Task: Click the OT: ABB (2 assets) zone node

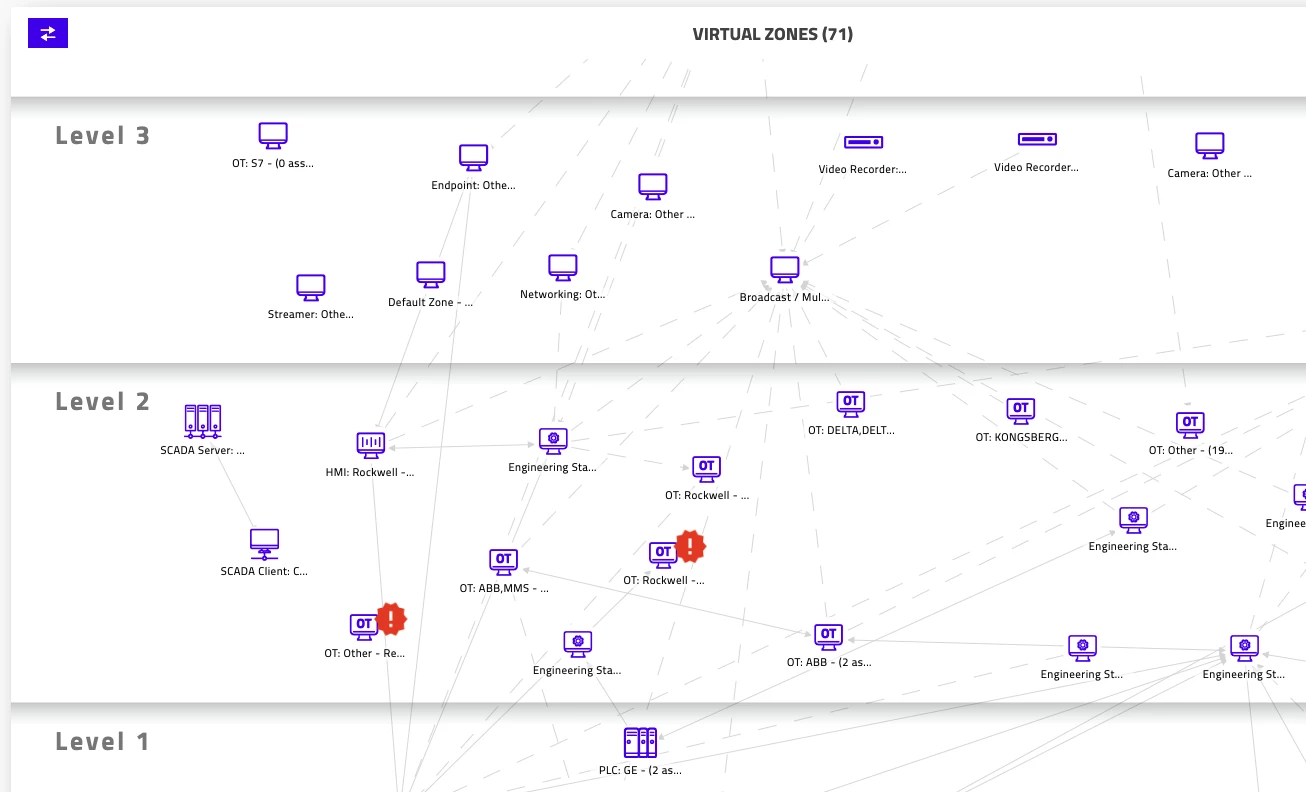Action: coord(828,635)
